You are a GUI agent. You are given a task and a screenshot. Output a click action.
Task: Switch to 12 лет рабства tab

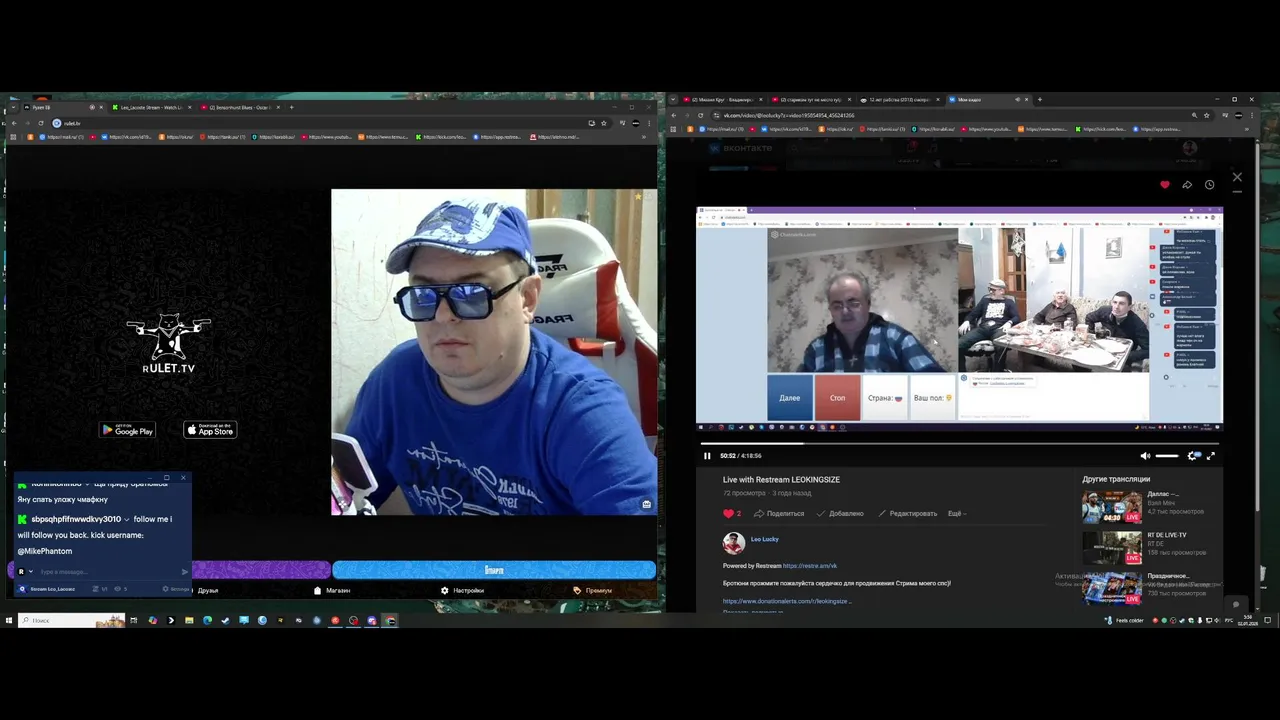898,100
